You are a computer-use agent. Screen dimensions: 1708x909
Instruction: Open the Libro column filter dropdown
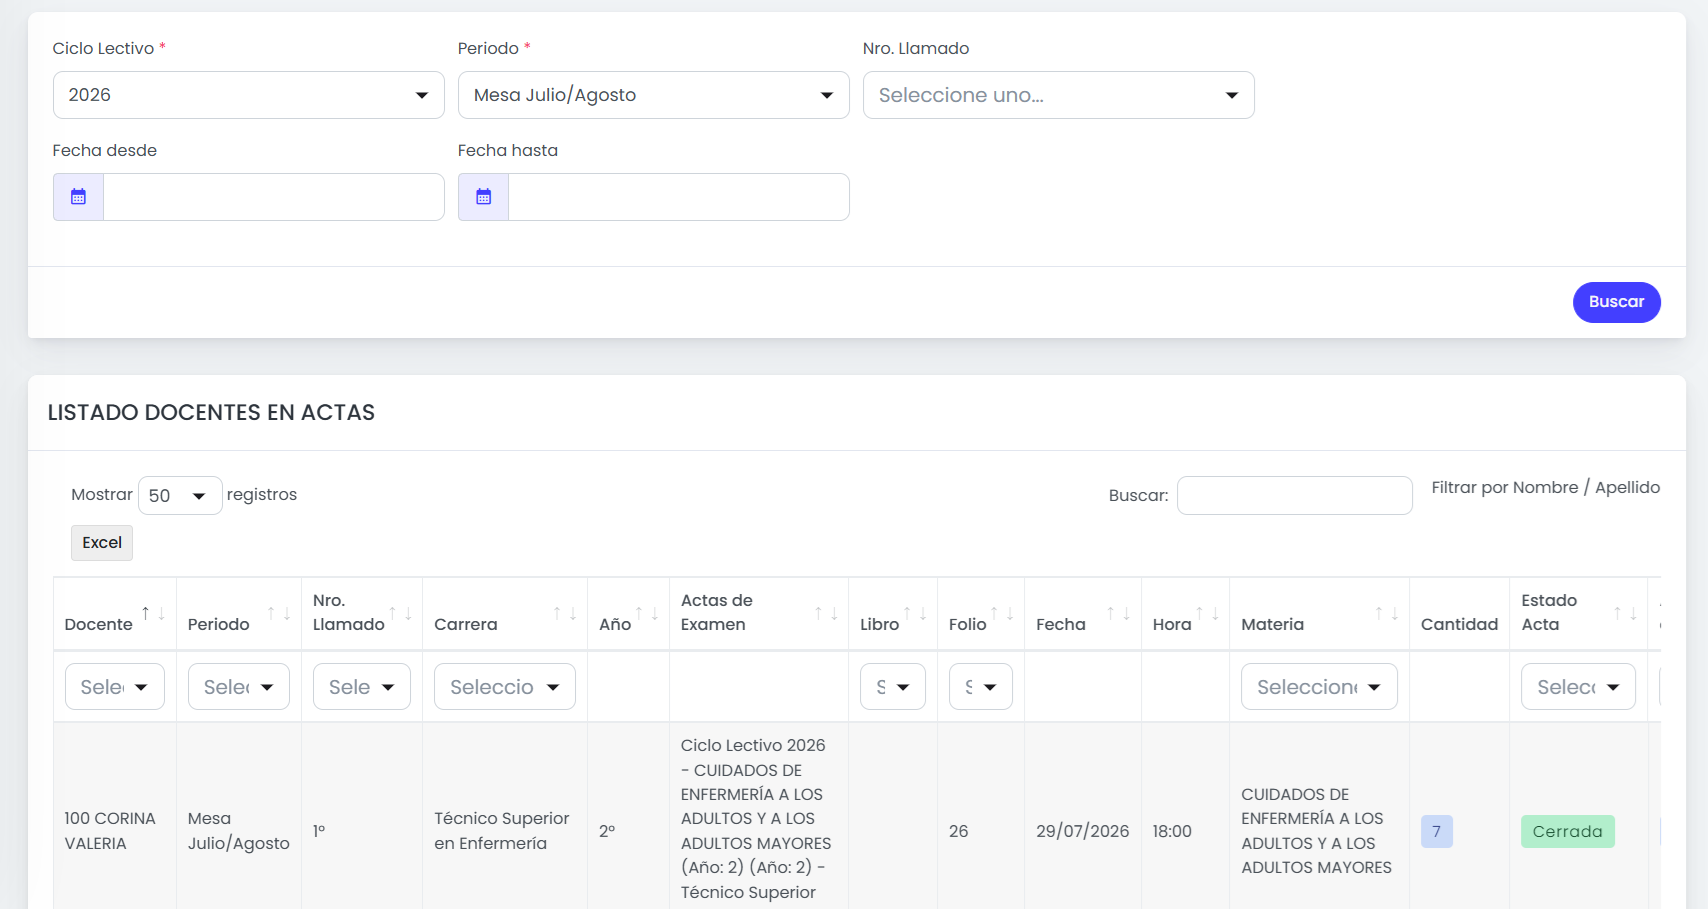click(x=893, y=687)
